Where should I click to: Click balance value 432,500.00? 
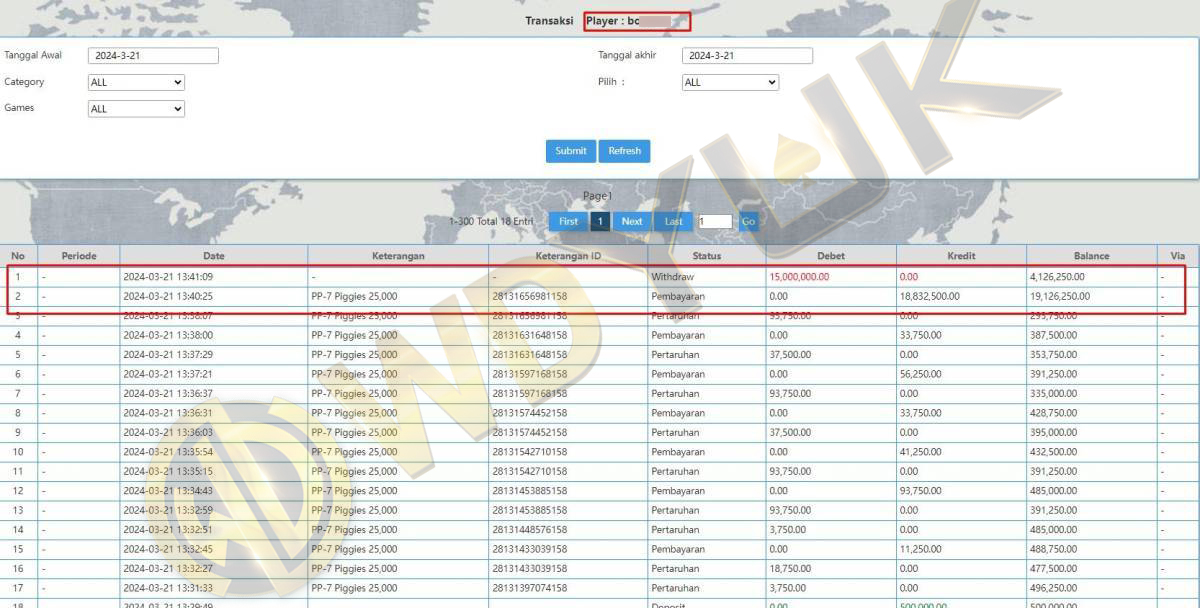(x=1055, y=452)
